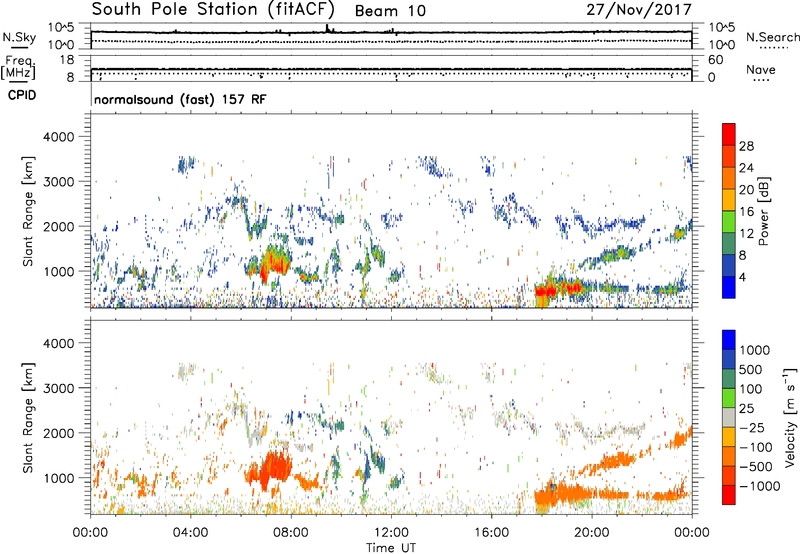The width and height of the screenshot is (800, 554).
Task: Click velocity colorbar tick value '-1000'
Action: click(x=759, y=486)
